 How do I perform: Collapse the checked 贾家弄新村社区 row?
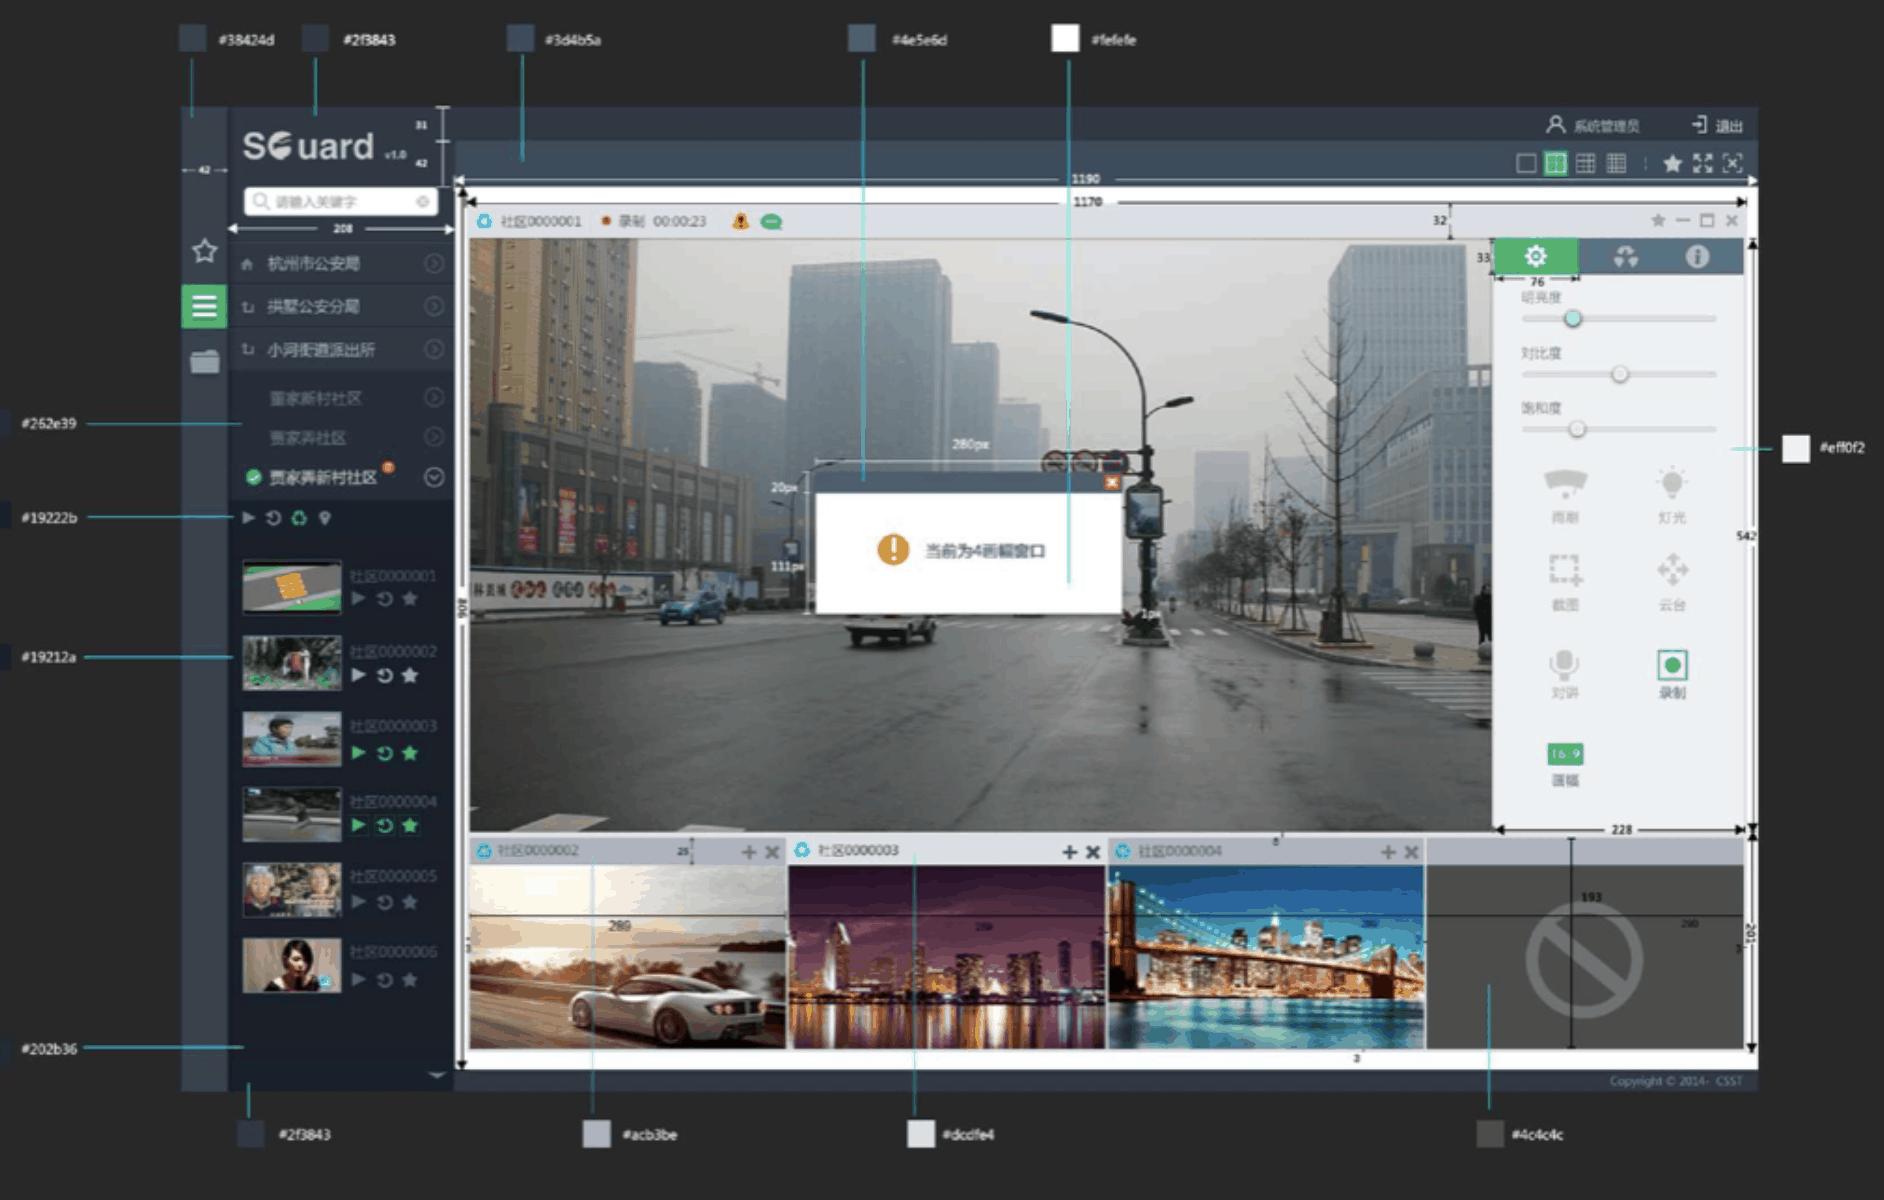pyautogui.click(x=433, y=477)
